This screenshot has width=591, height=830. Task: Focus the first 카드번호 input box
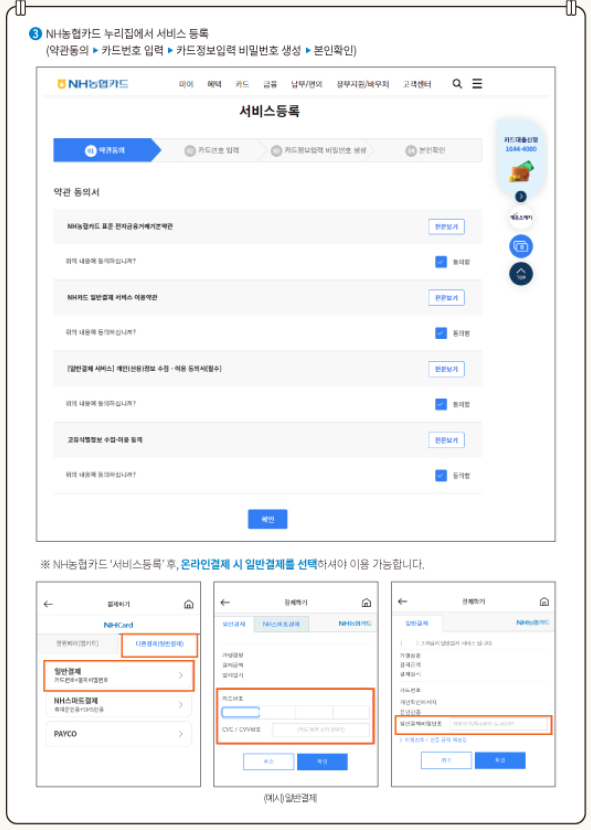coord(240,712)
